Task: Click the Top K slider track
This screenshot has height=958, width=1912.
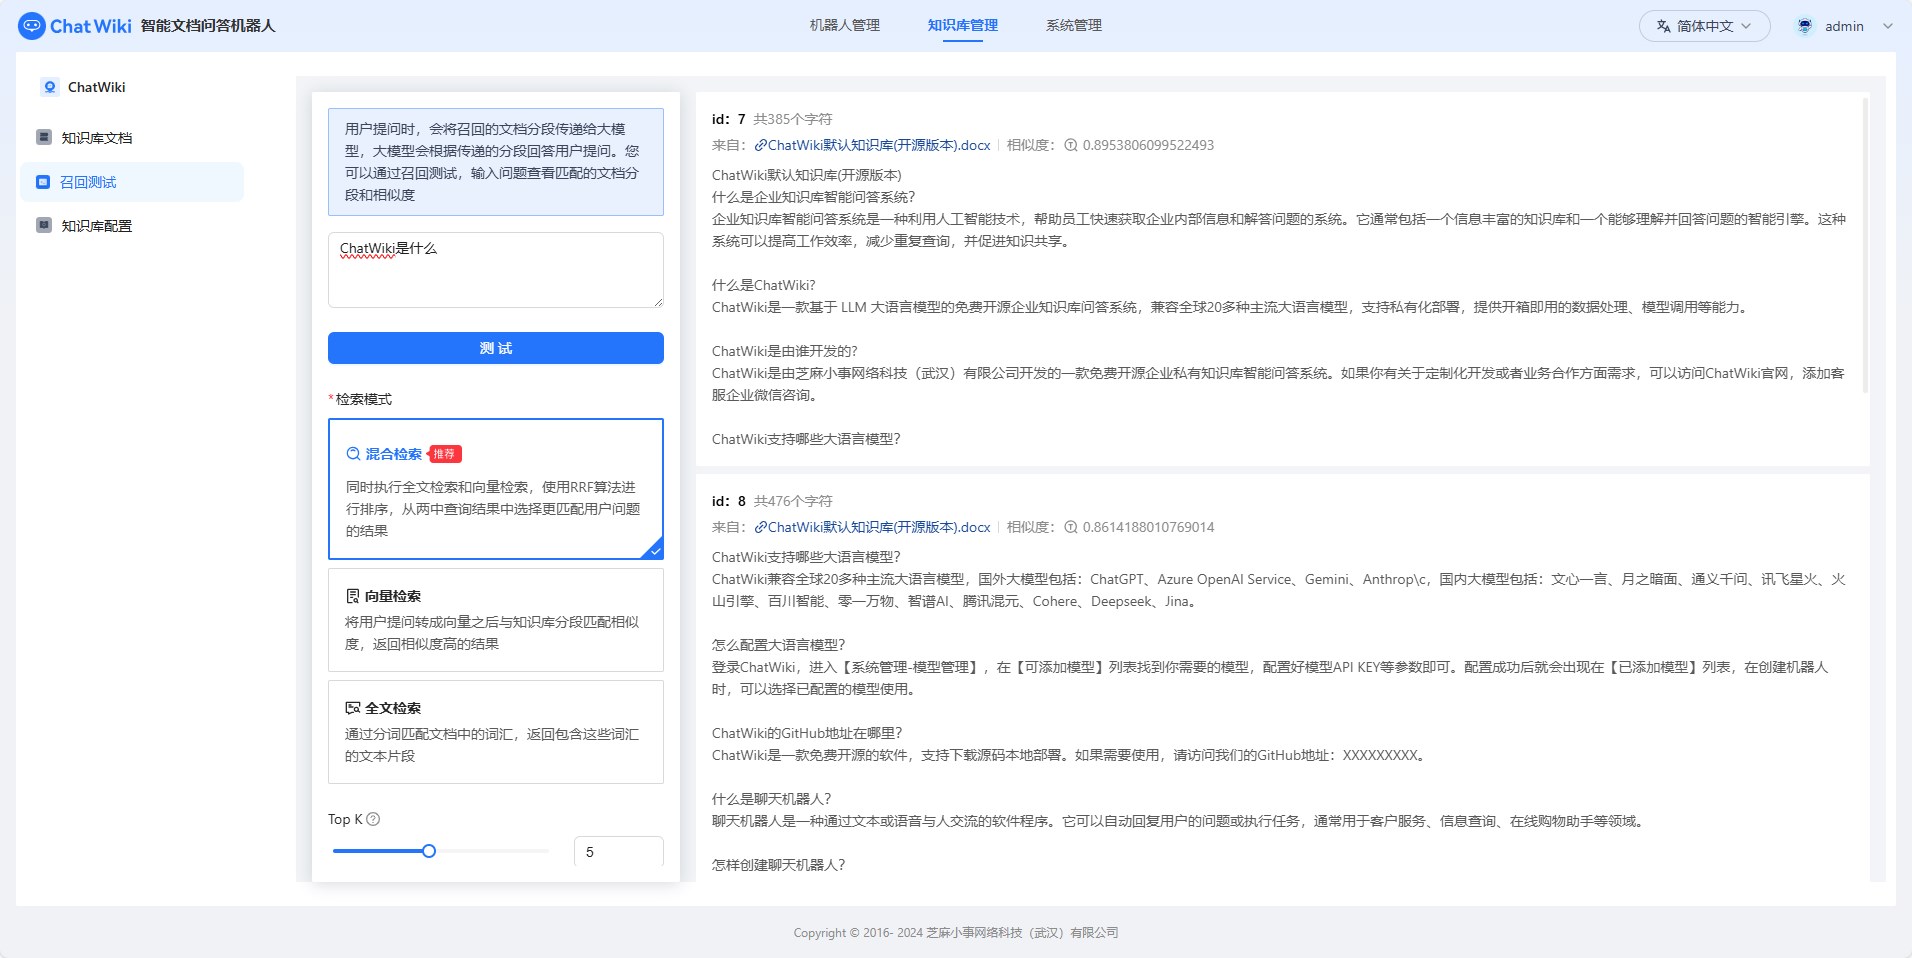Action: (x=440, y=851)
